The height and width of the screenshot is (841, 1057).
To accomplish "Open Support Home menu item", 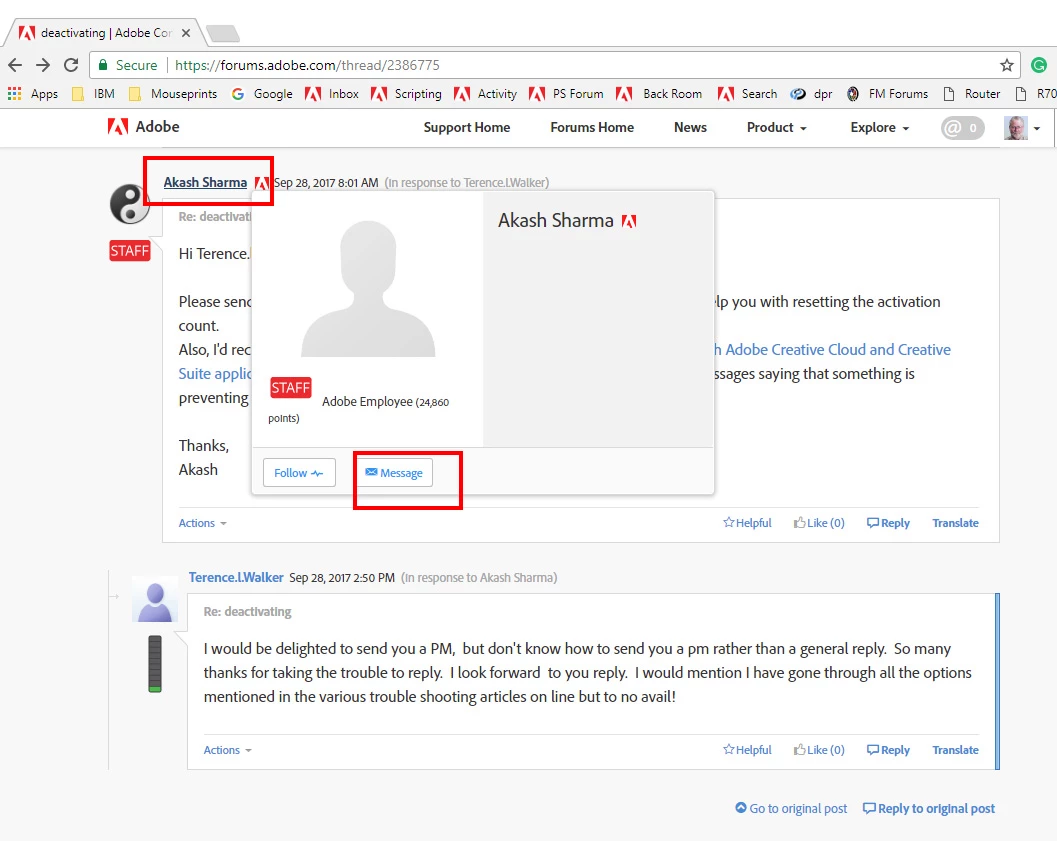I will pyautogui.click(x=466, y=127).
